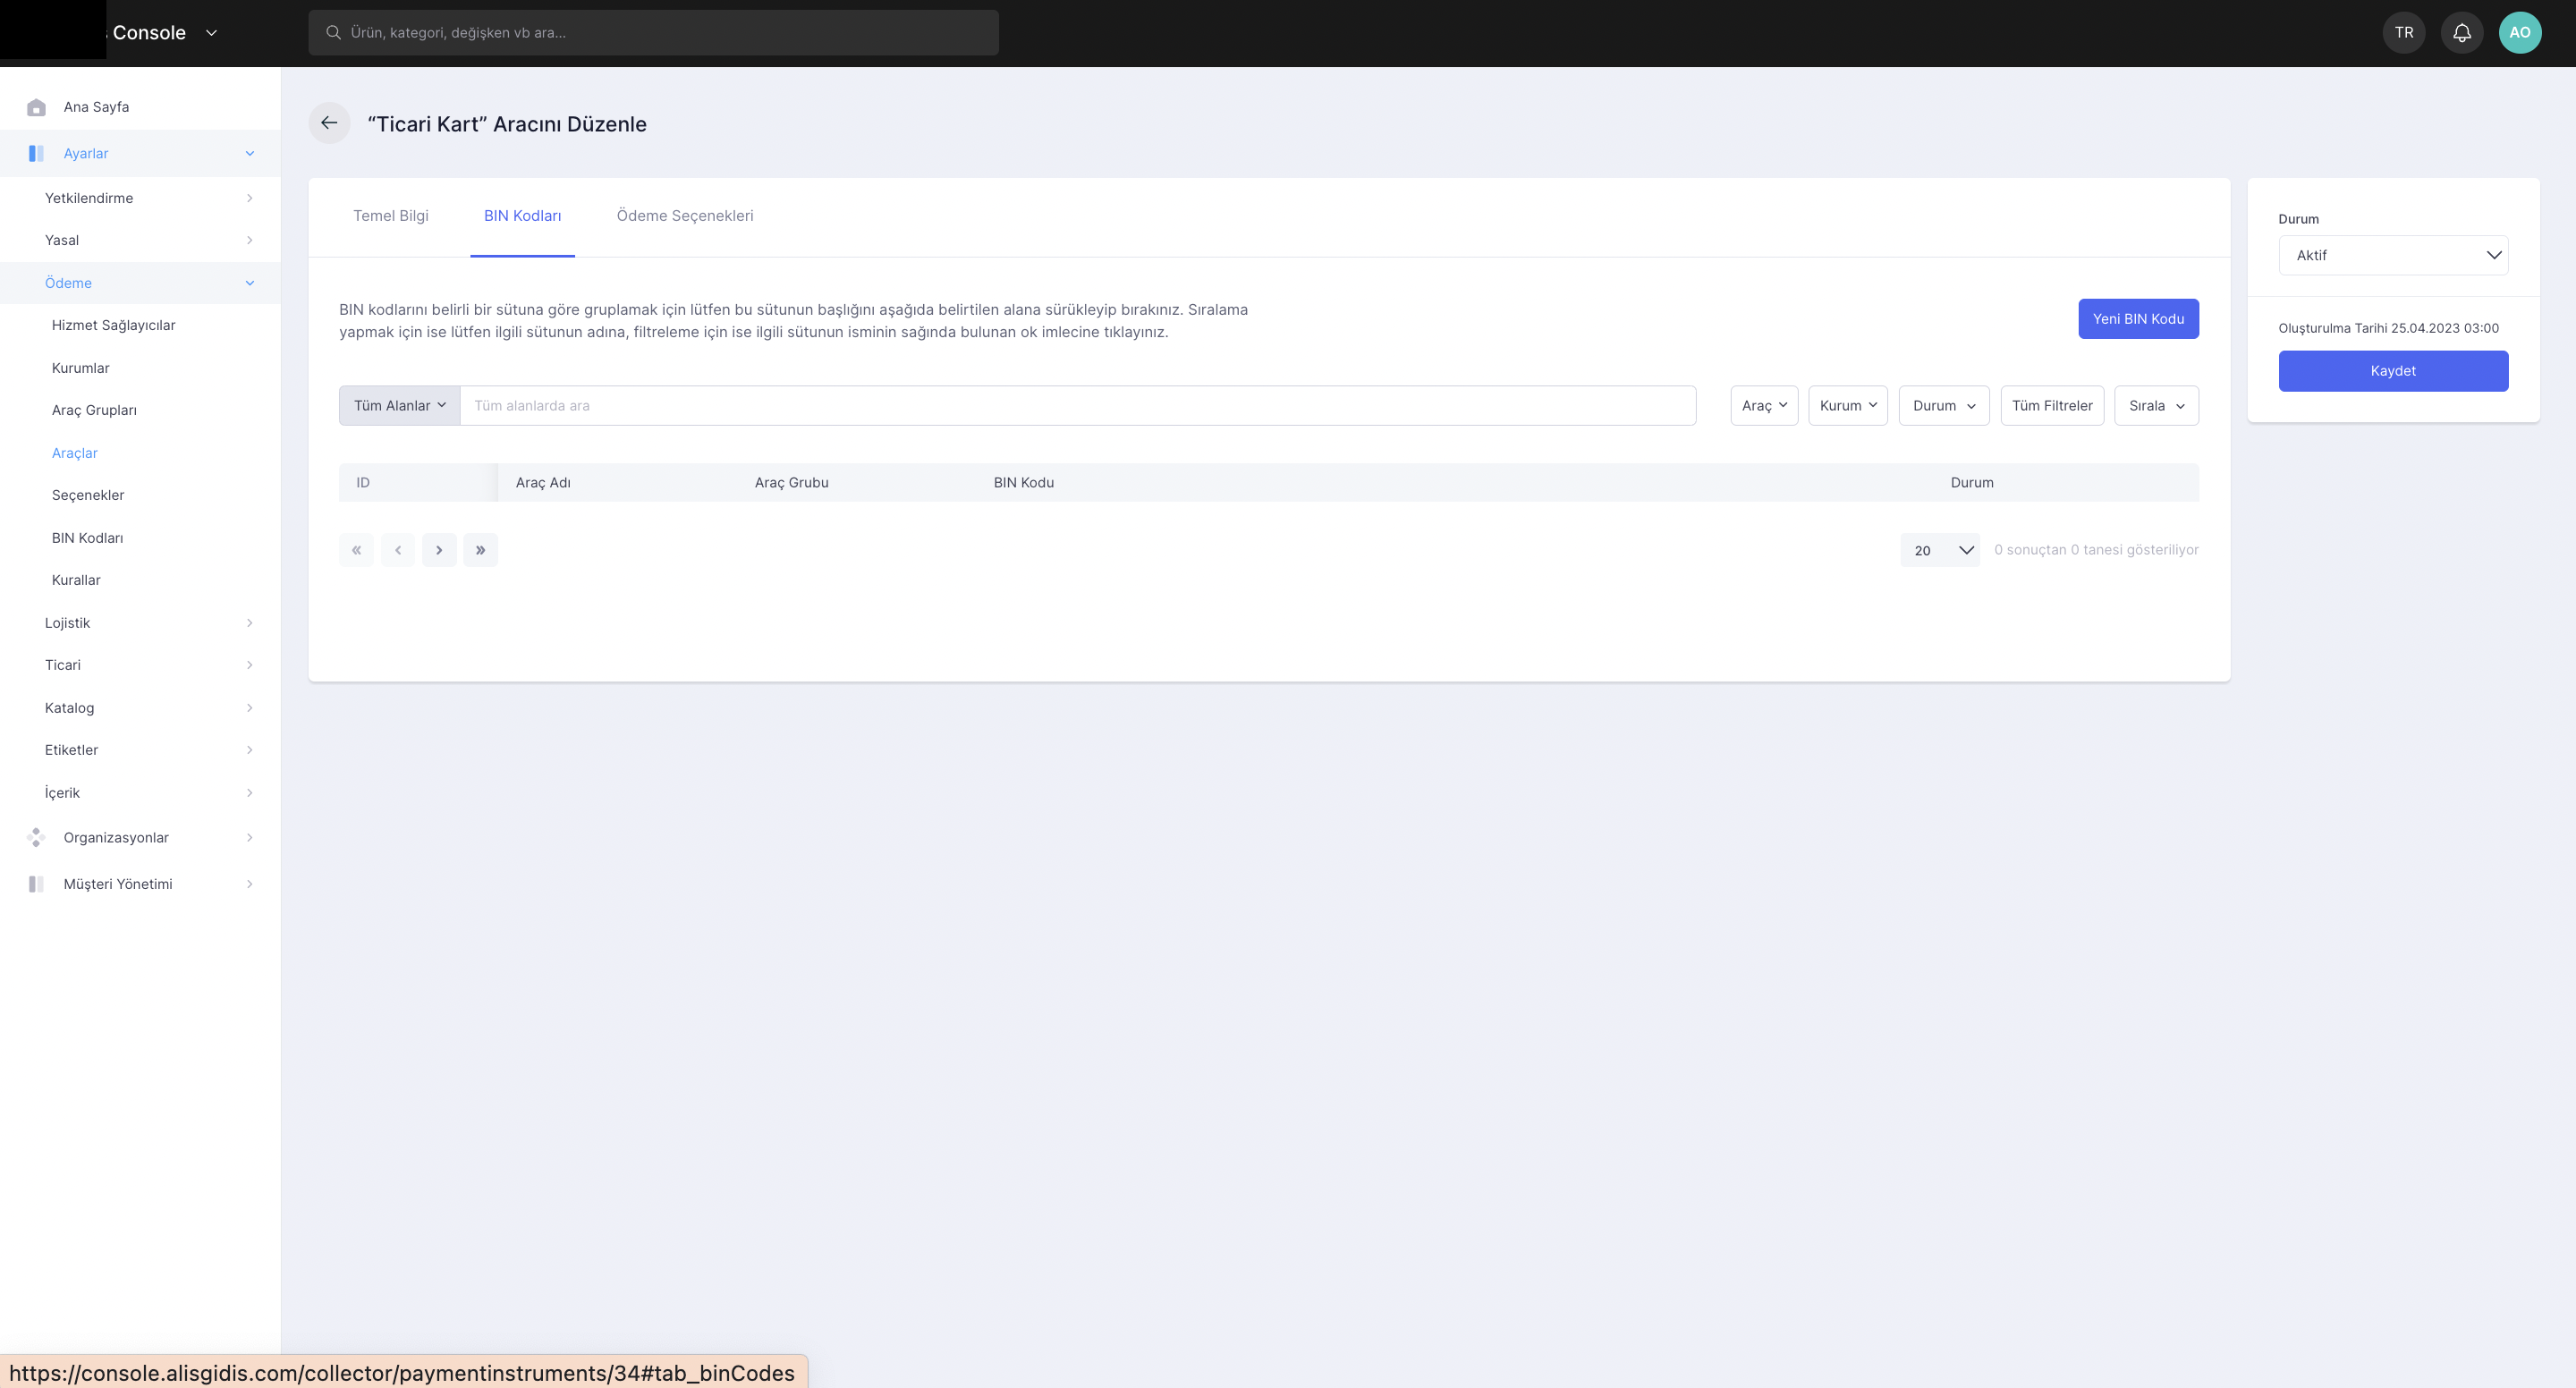Sort by the ID column header
The image size is (2576, 1388).
[363, 483]
